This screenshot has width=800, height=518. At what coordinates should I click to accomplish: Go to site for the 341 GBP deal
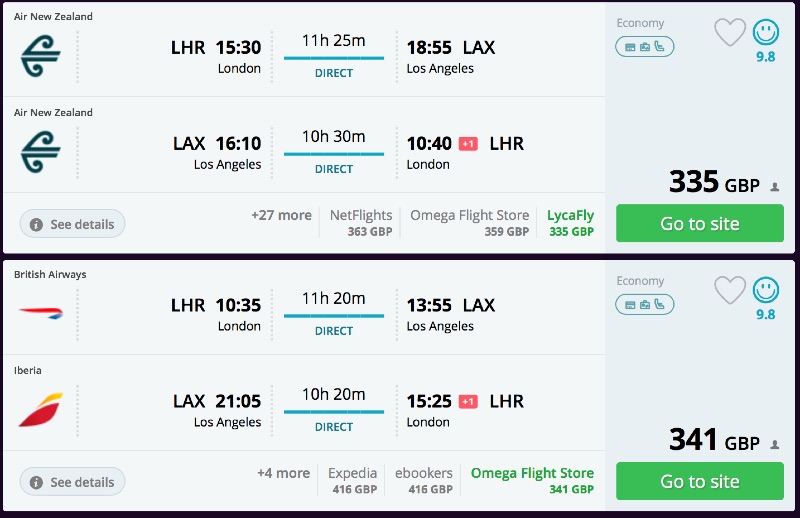(700, 481)
